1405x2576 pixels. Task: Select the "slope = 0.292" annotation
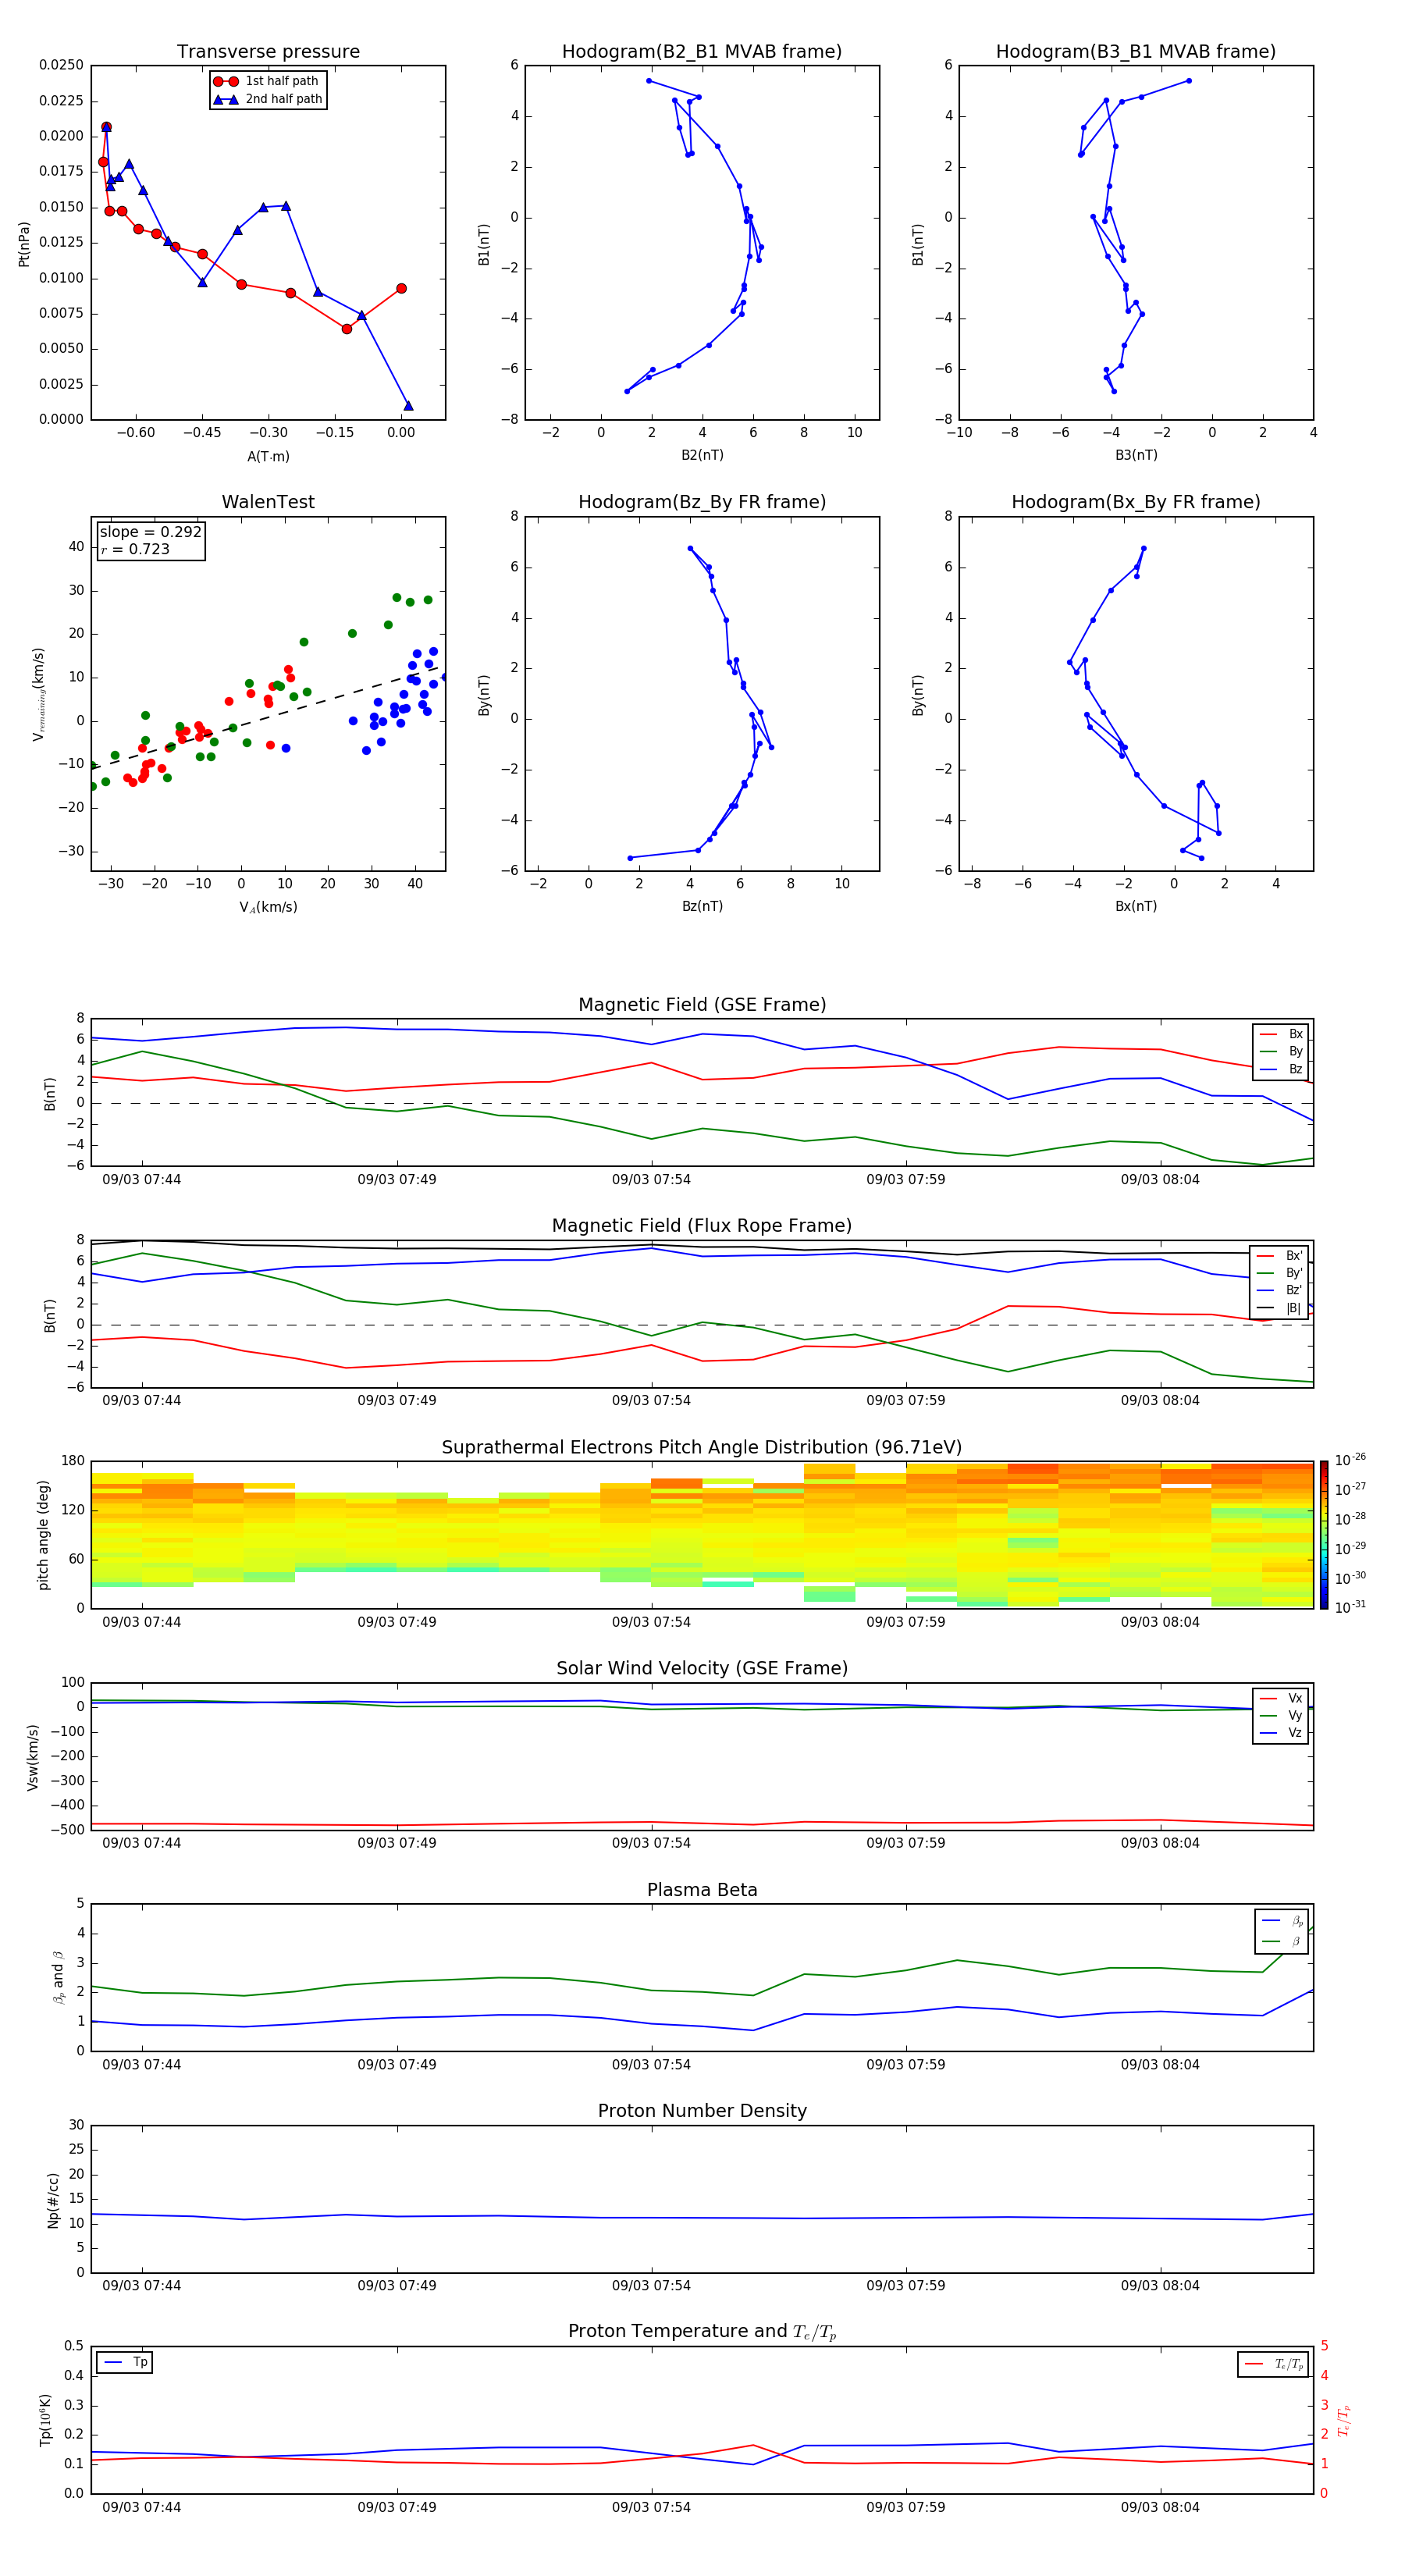151,532
